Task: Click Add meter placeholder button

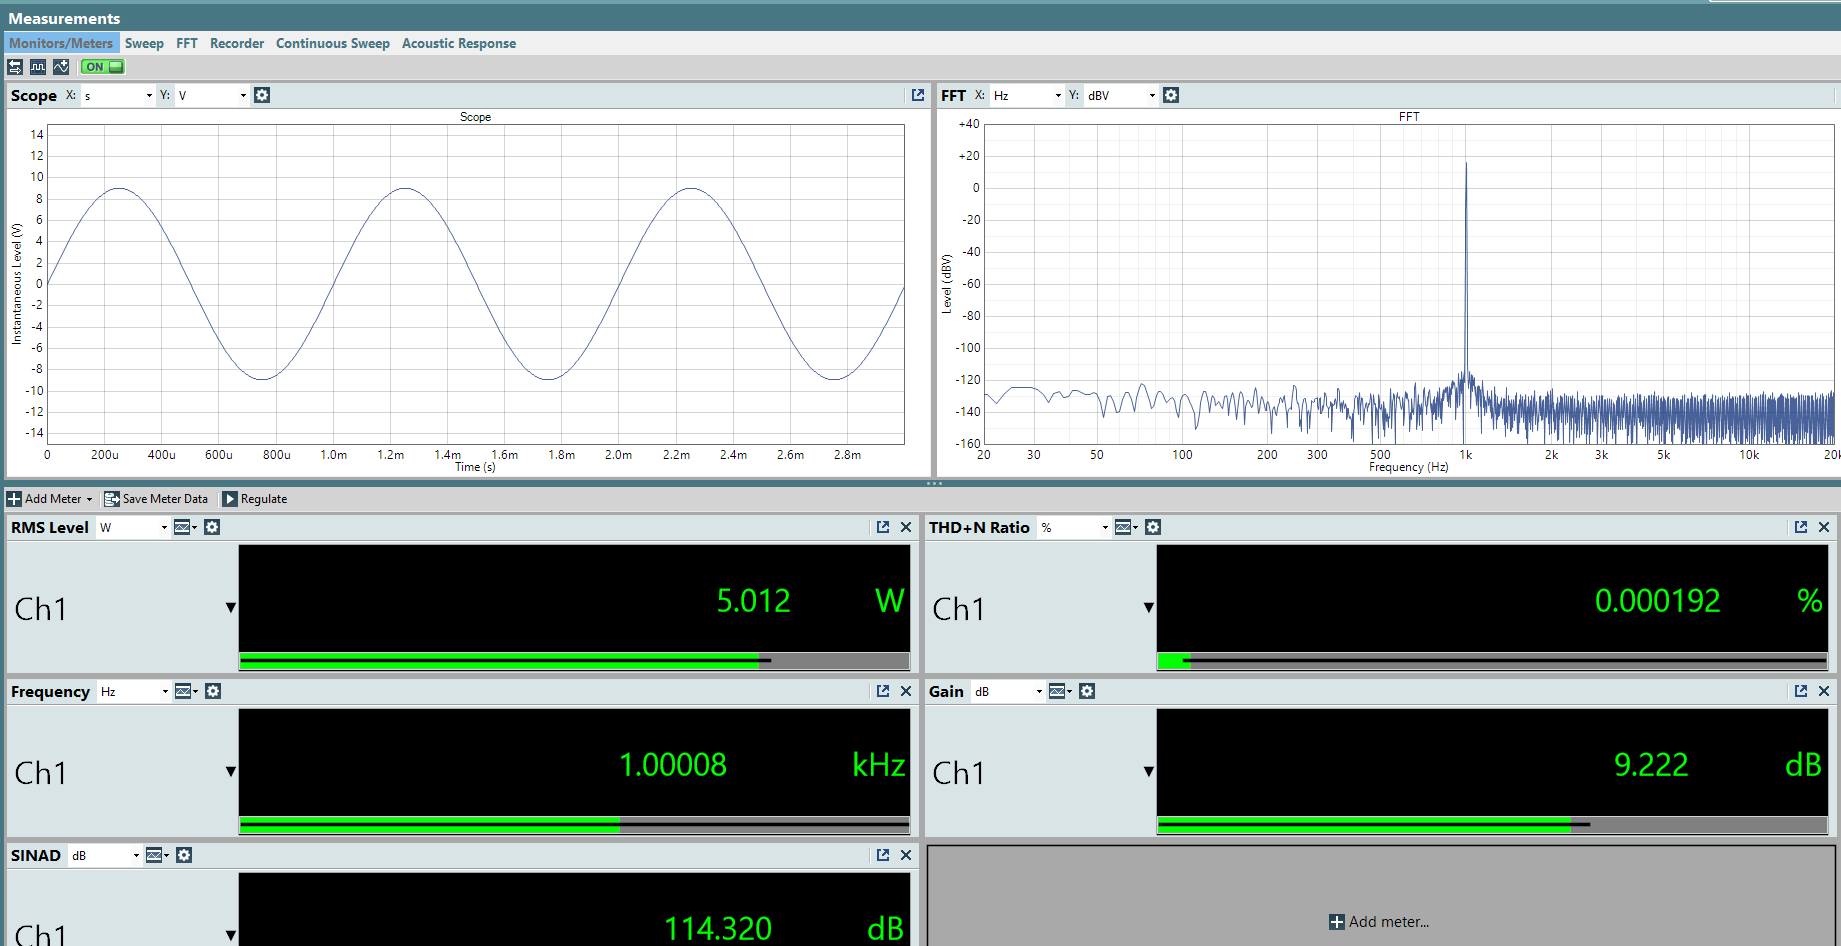Action: [1379, 922]
